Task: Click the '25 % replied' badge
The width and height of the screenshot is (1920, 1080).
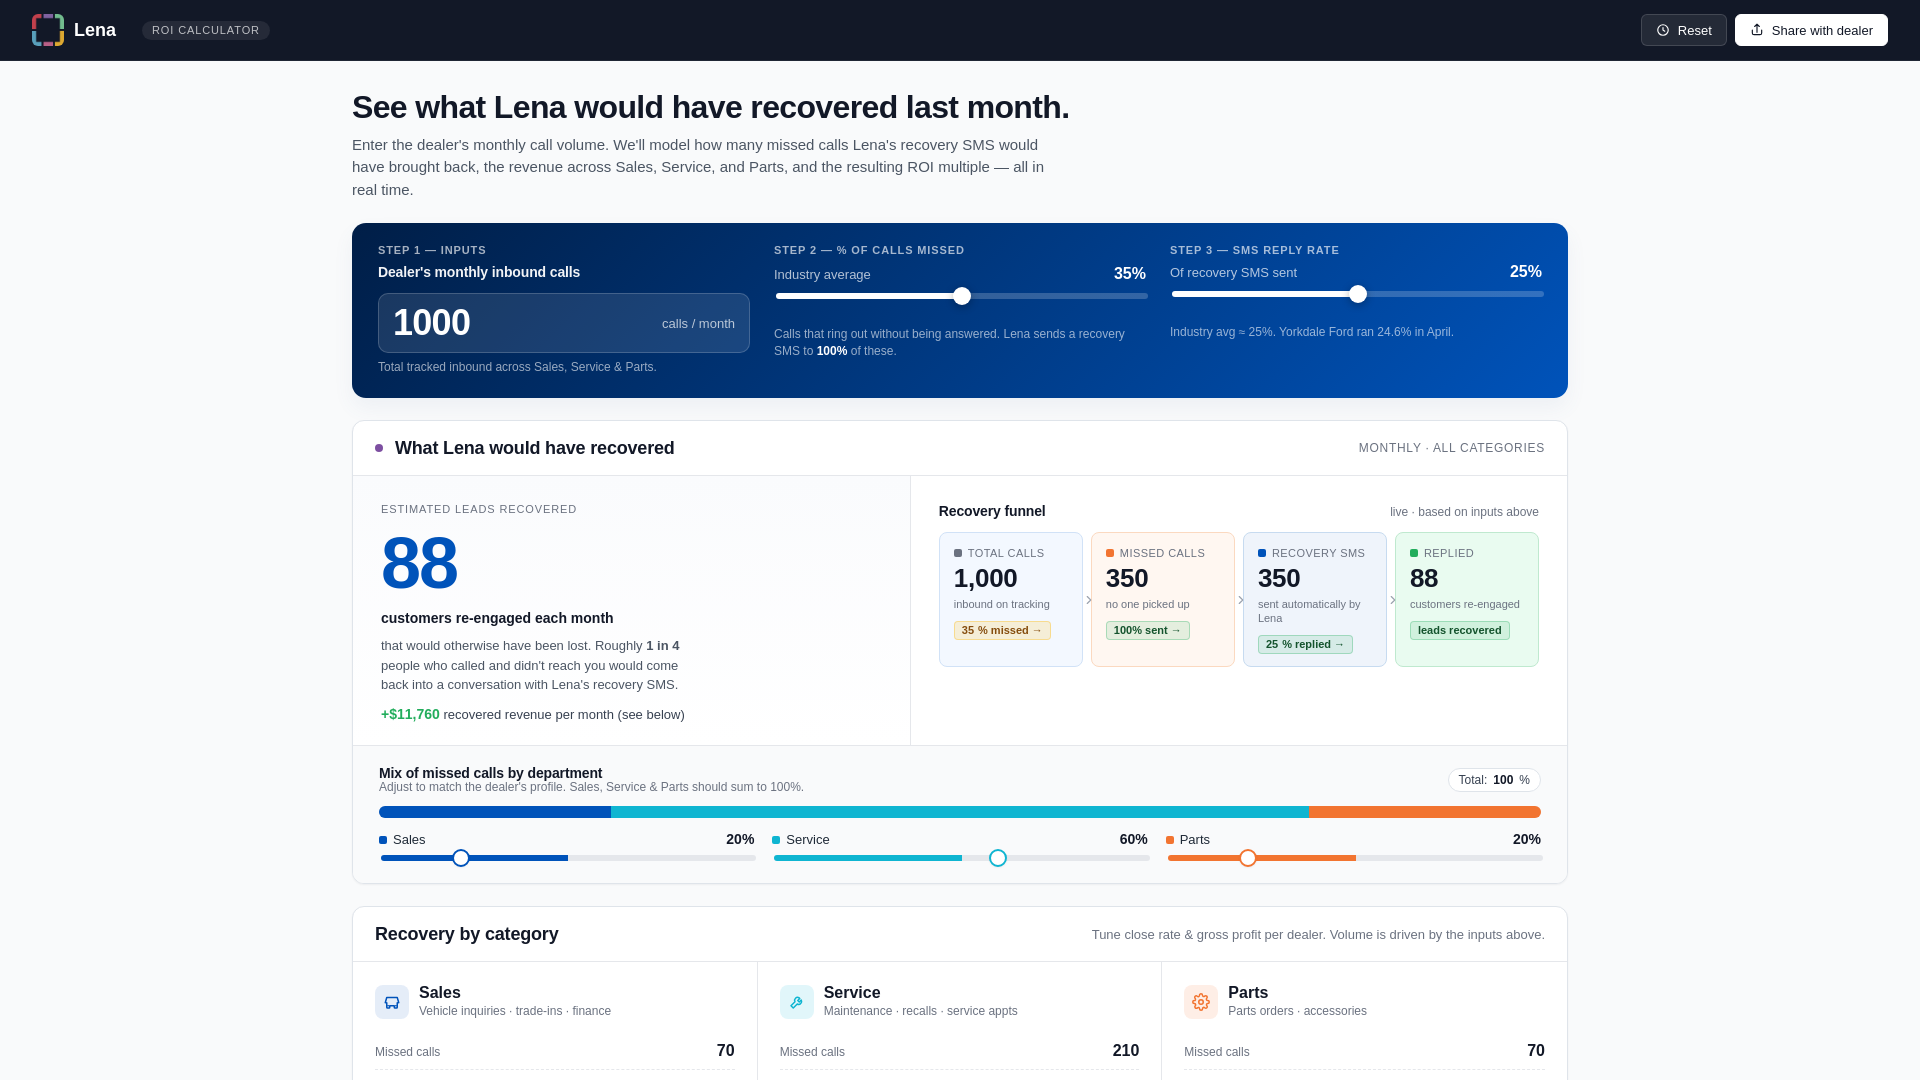Action: pyautogui.click(x=1305, y=644)
